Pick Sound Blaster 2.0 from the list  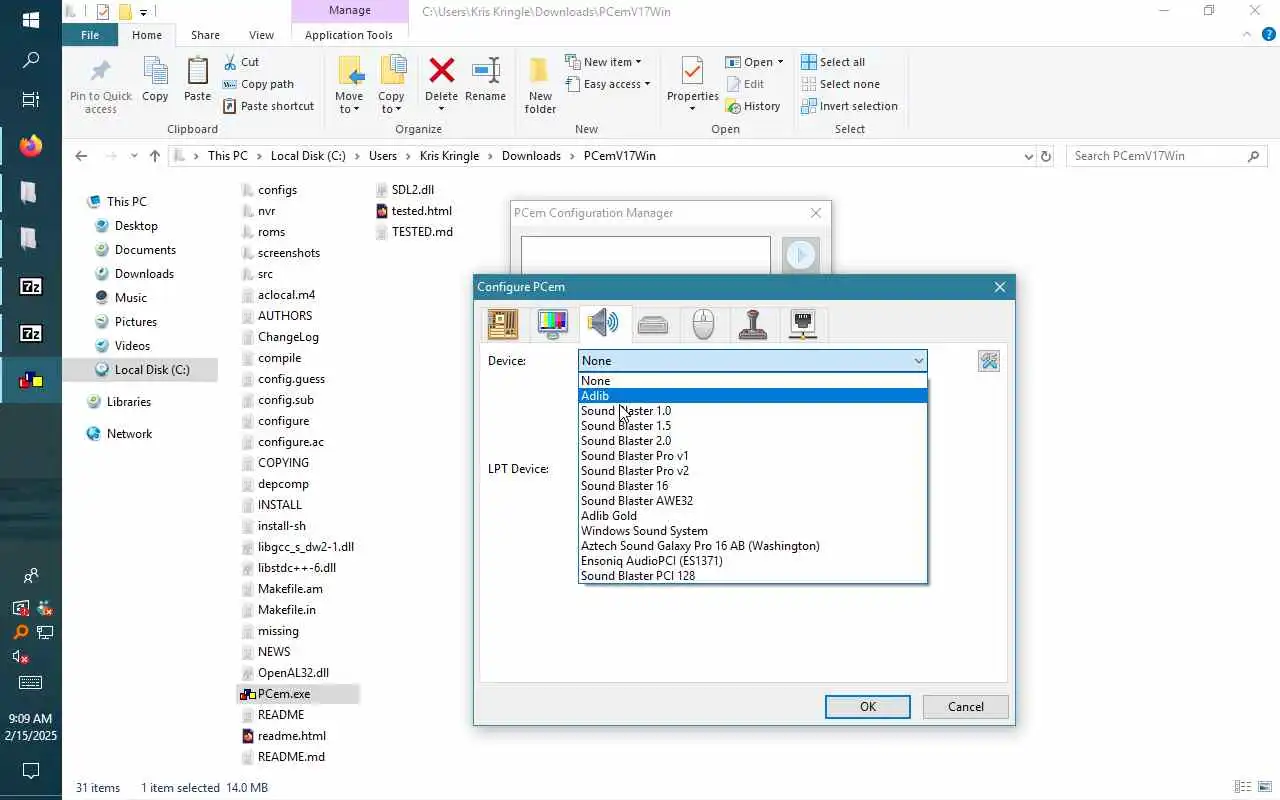[753, 441]
